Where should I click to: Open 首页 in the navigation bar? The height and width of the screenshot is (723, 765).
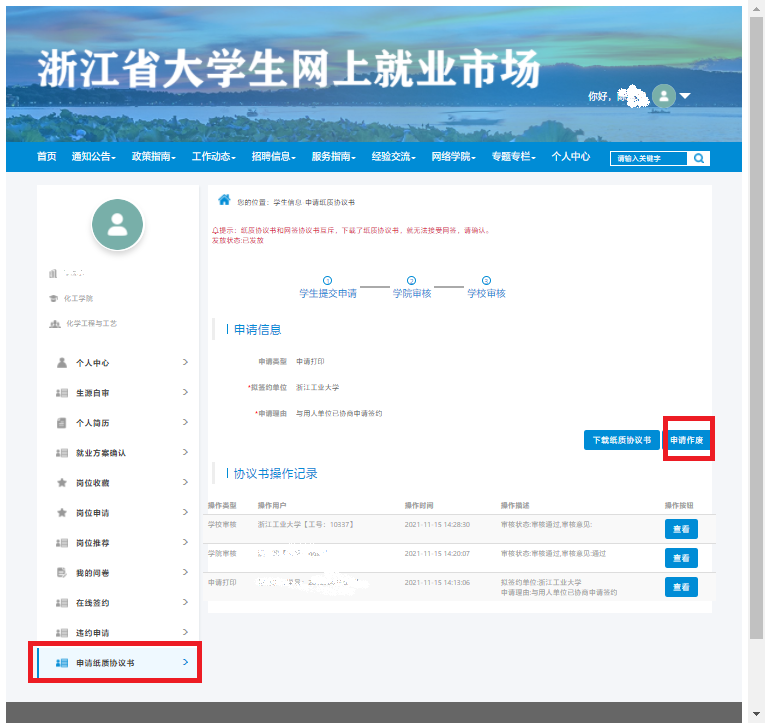point(46,157)
